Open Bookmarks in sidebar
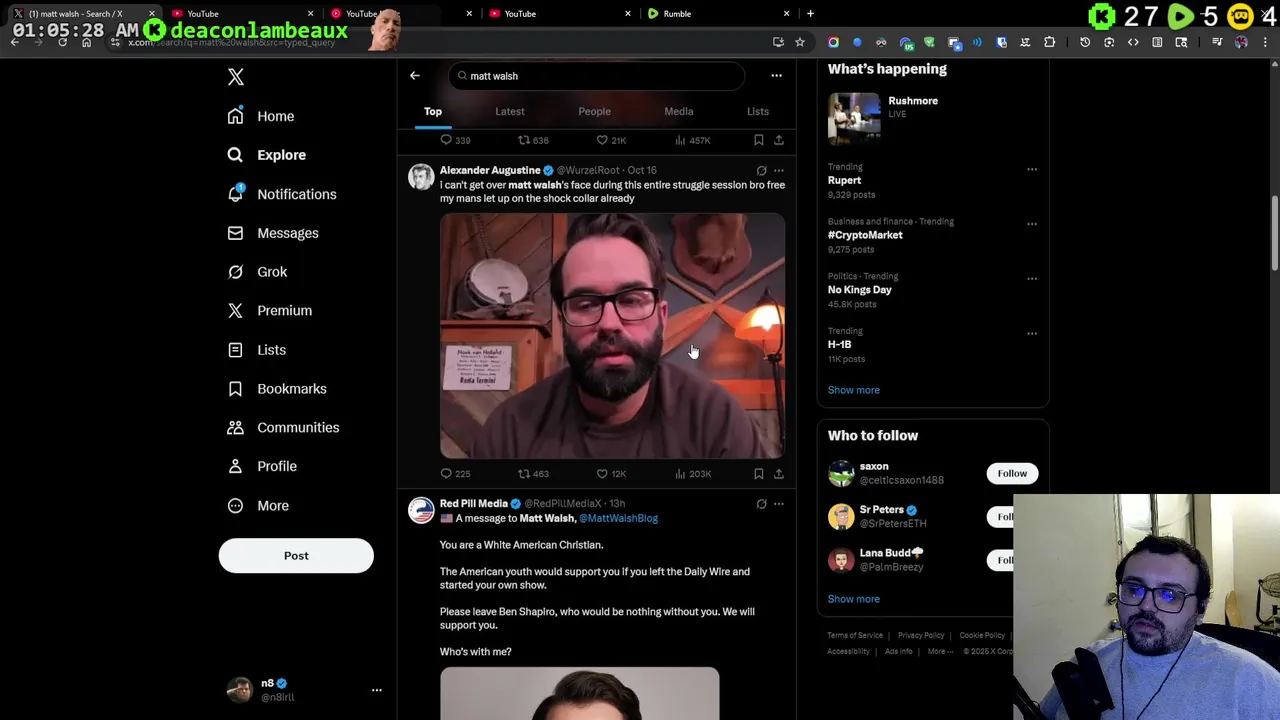The height and width of the screenshot is (720, 1280). click(277, 389)
